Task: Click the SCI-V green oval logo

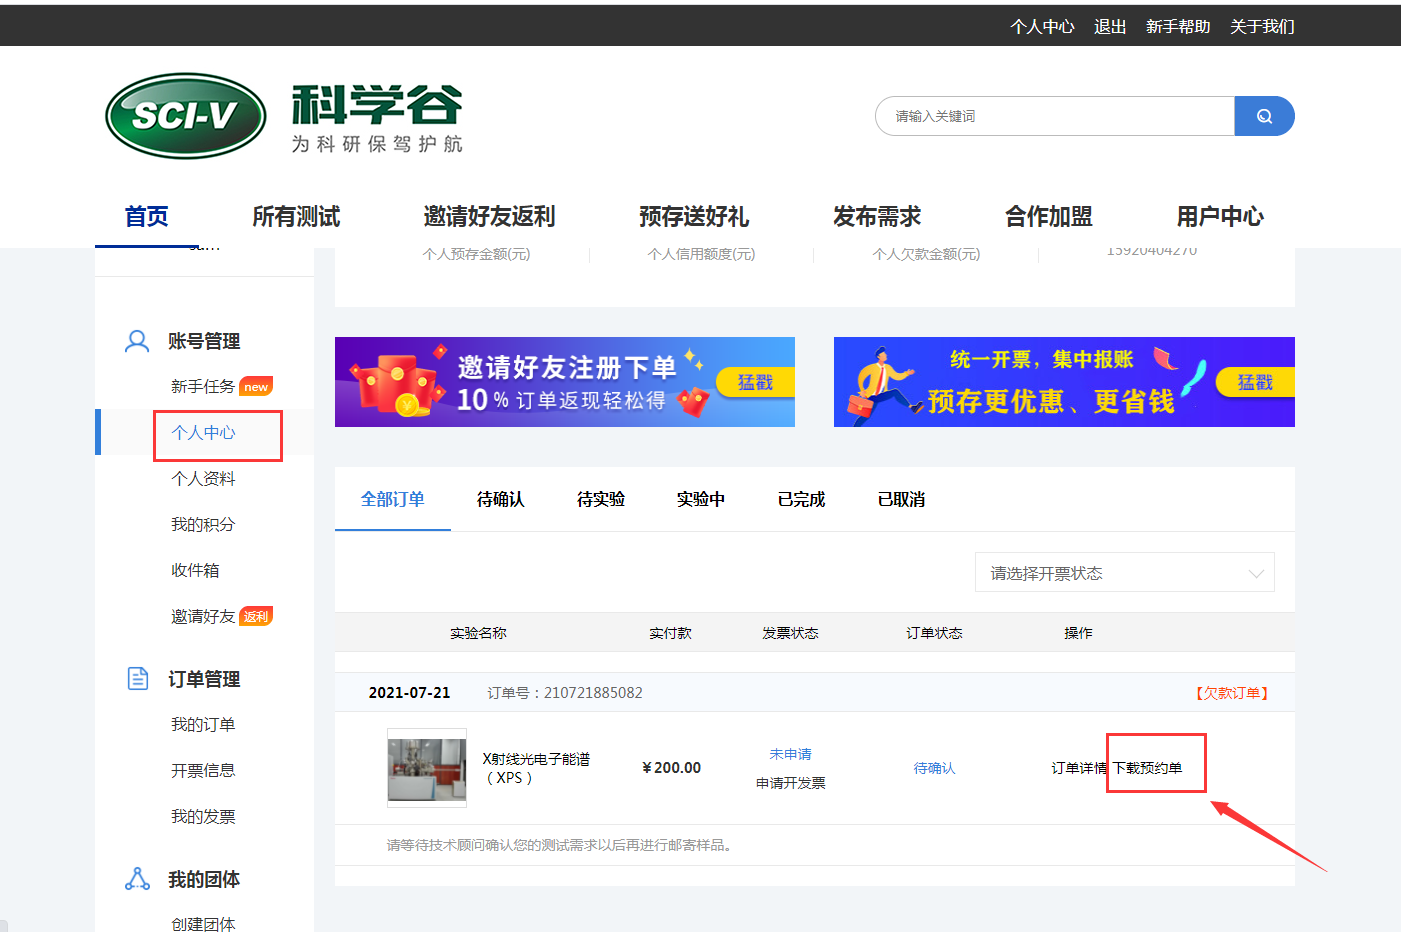Action: coord(186,116)
